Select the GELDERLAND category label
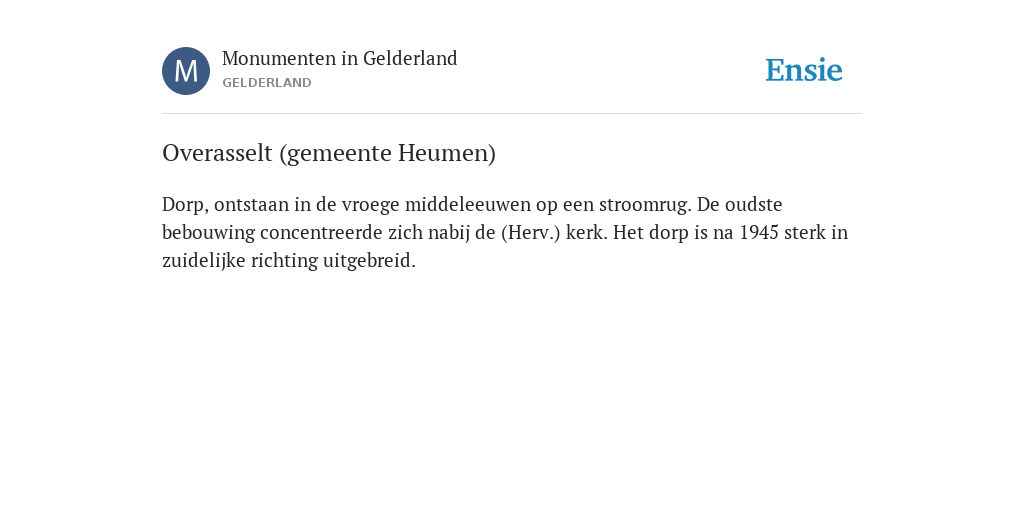Screen dimensions: 1024x512 point(266,83)
